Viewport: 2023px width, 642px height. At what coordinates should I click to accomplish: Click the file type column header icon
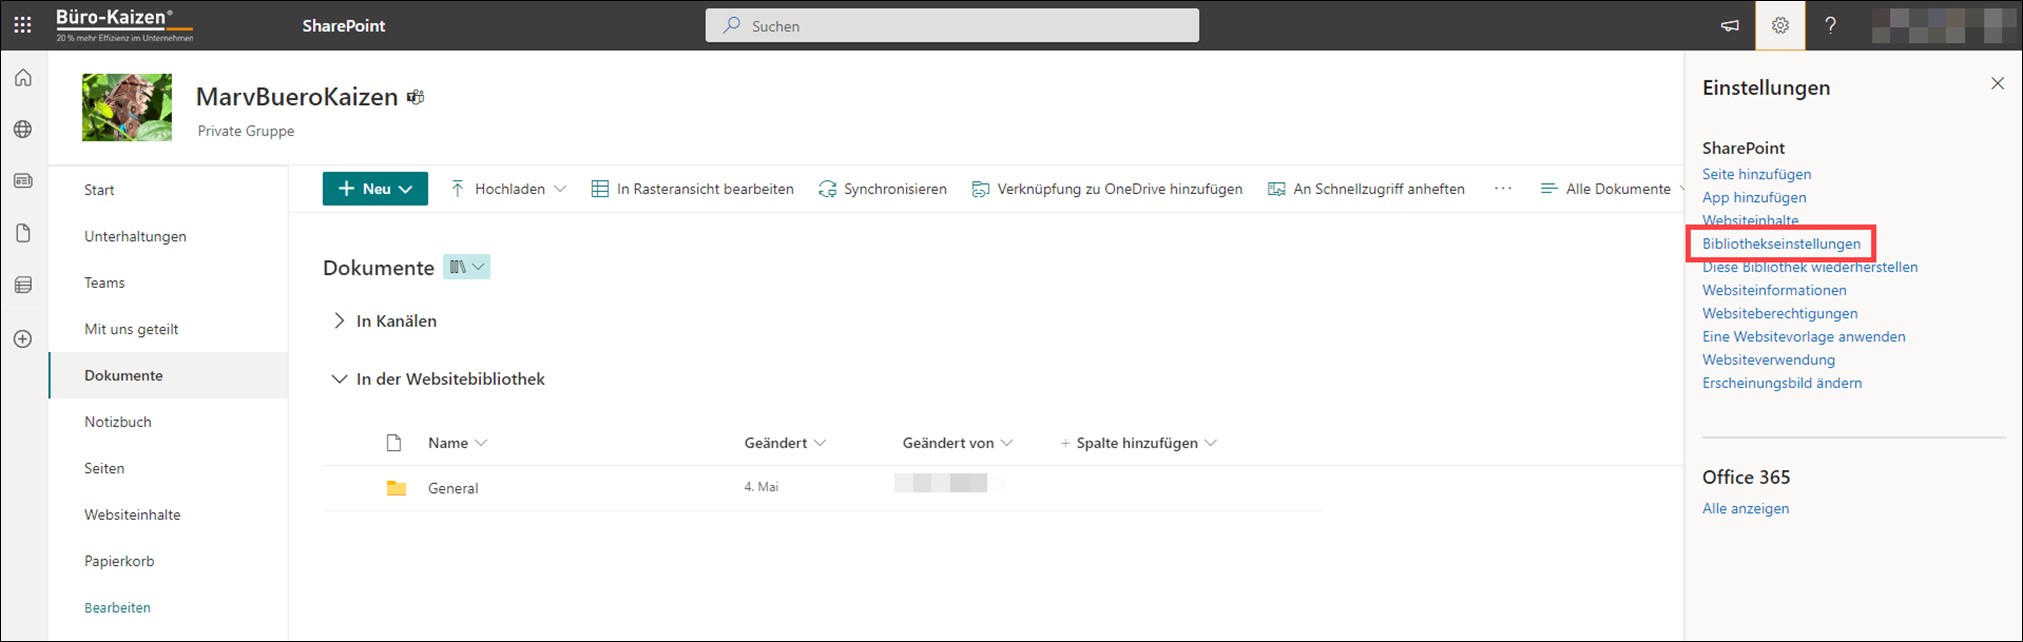click(394, 443)
